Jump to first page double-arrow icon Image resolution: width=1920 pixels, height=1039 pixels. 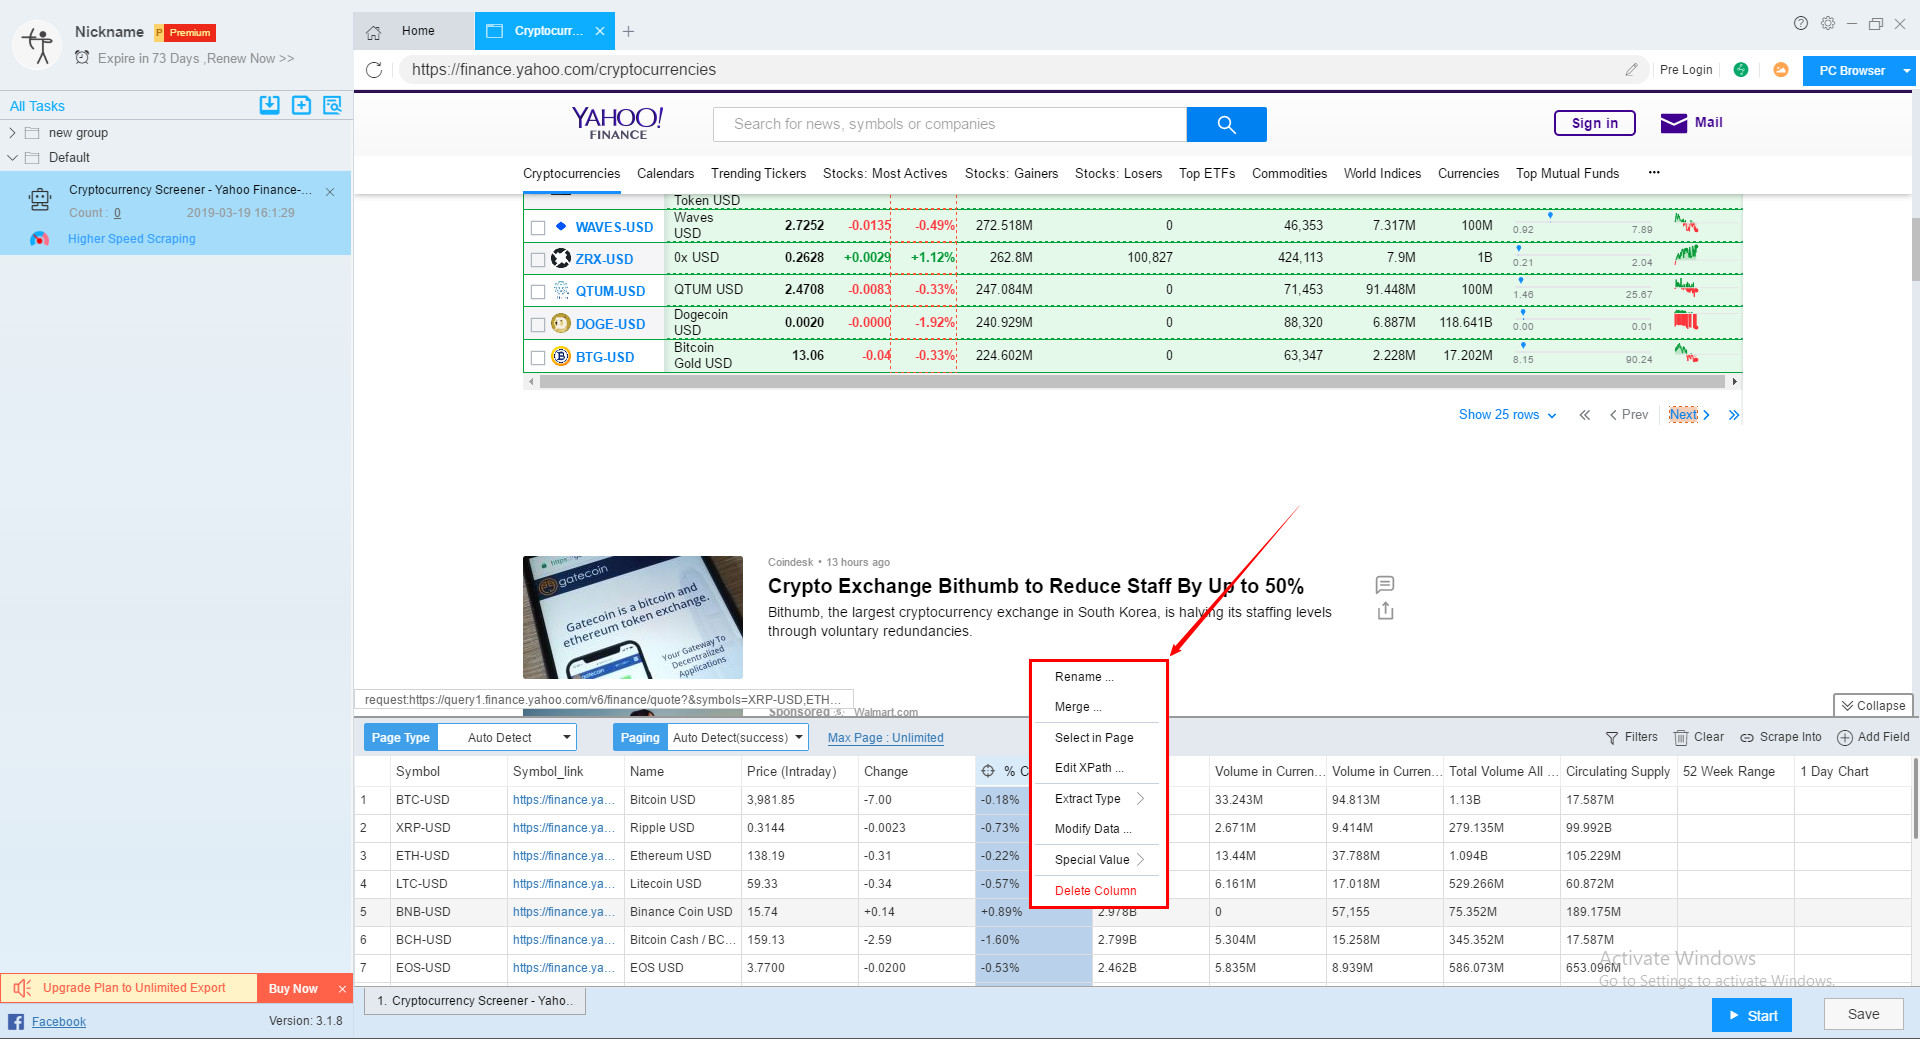tap(1585, 415)
